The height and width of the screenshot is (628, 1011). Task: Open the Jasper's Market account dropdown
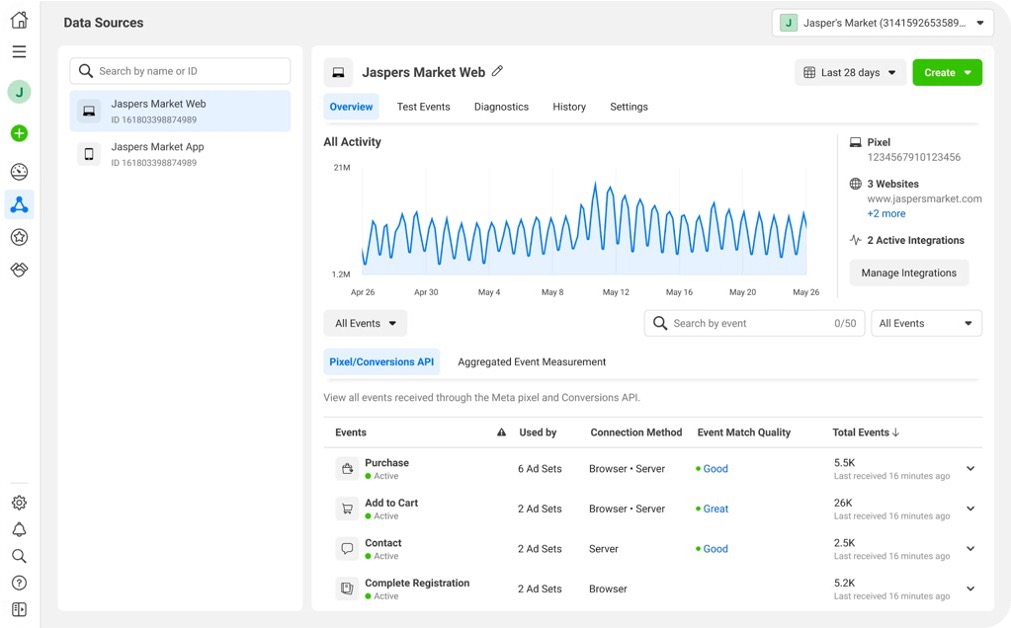883,23
